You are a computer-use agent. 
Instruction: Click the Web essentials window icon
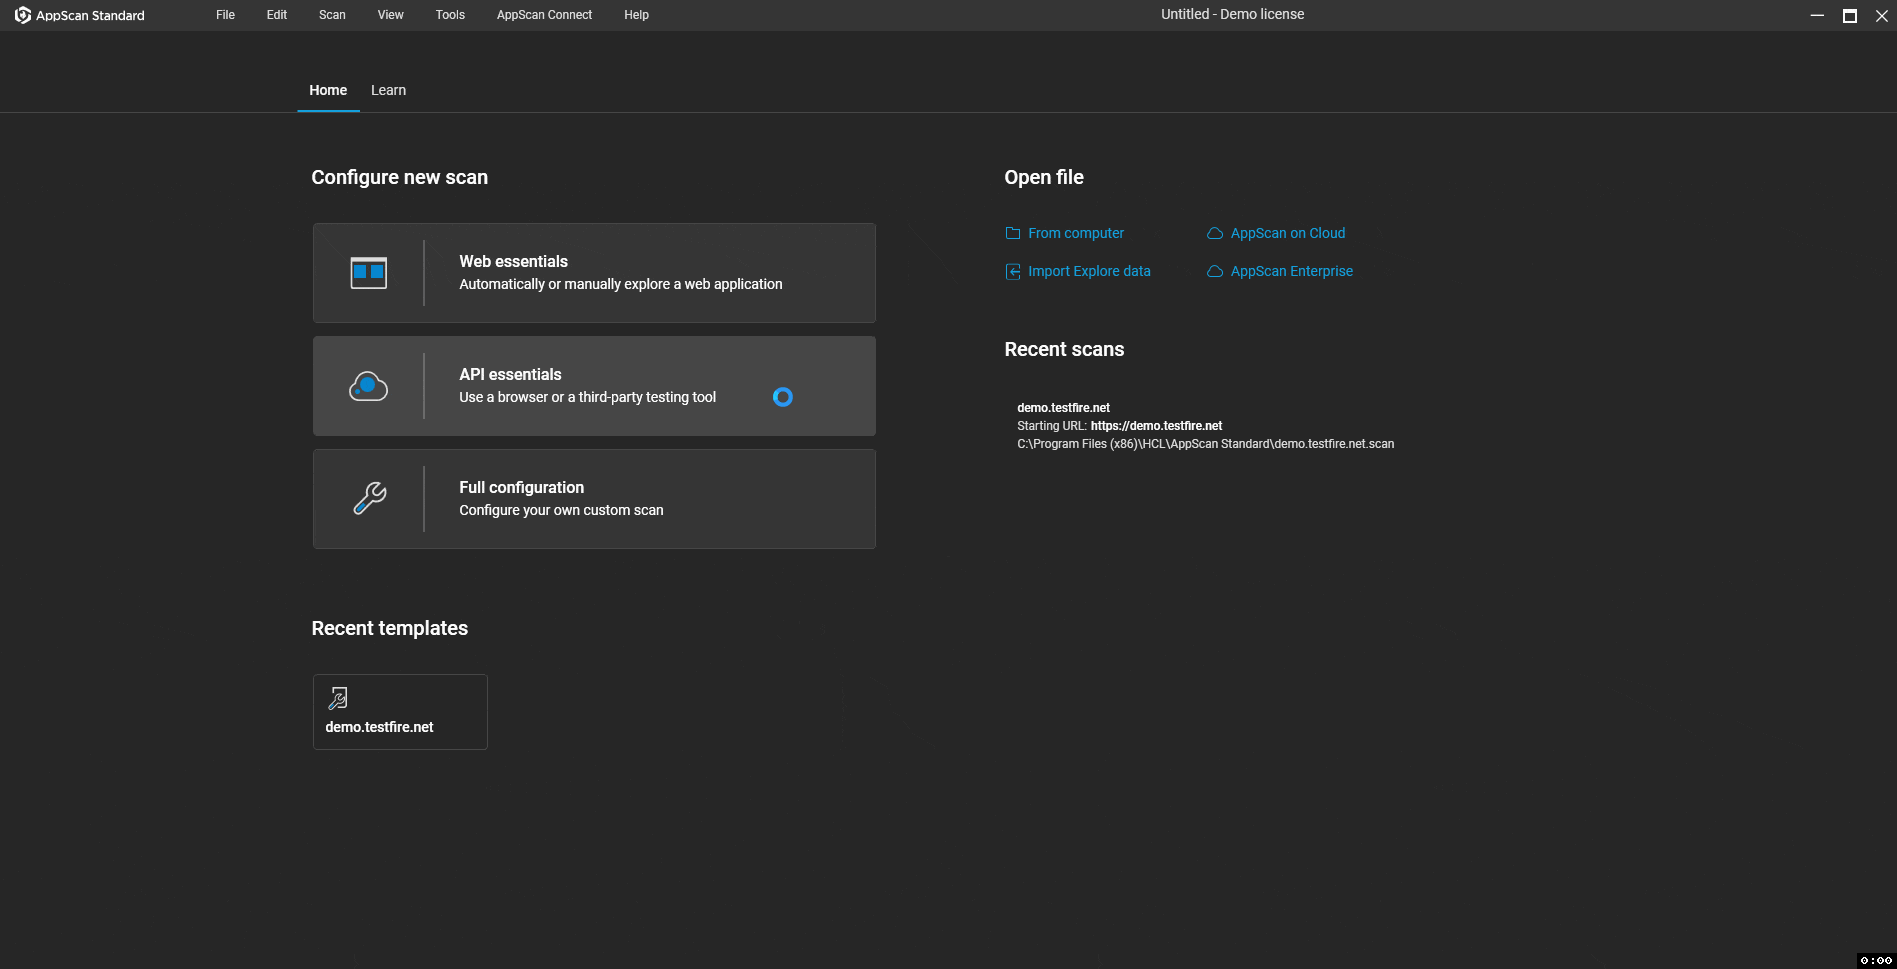tap(369, 273)
